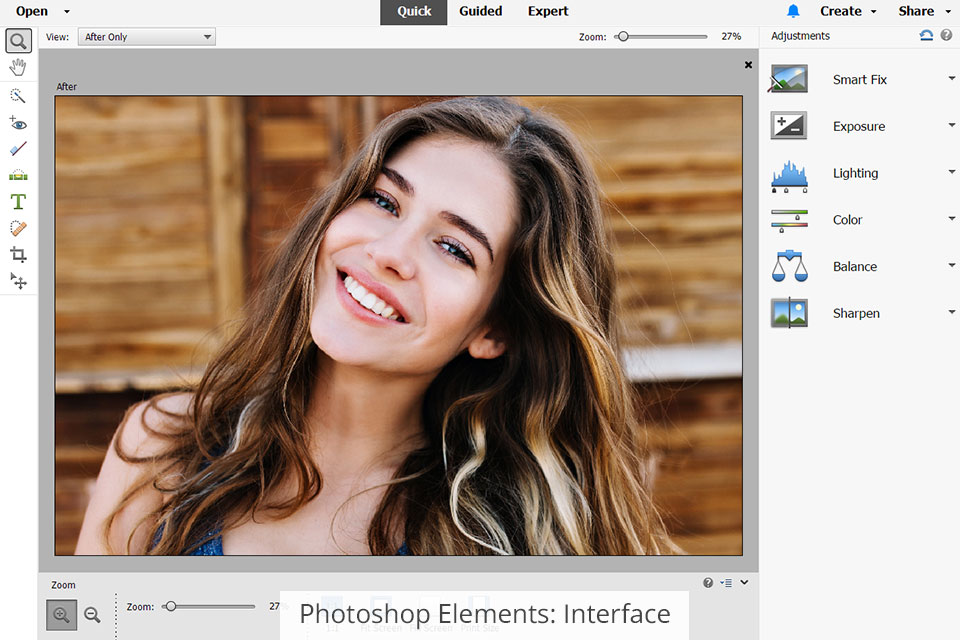The image size is (960, 640).
Task: Select the Spot Healing Brush tool
Action: (18, 228)
